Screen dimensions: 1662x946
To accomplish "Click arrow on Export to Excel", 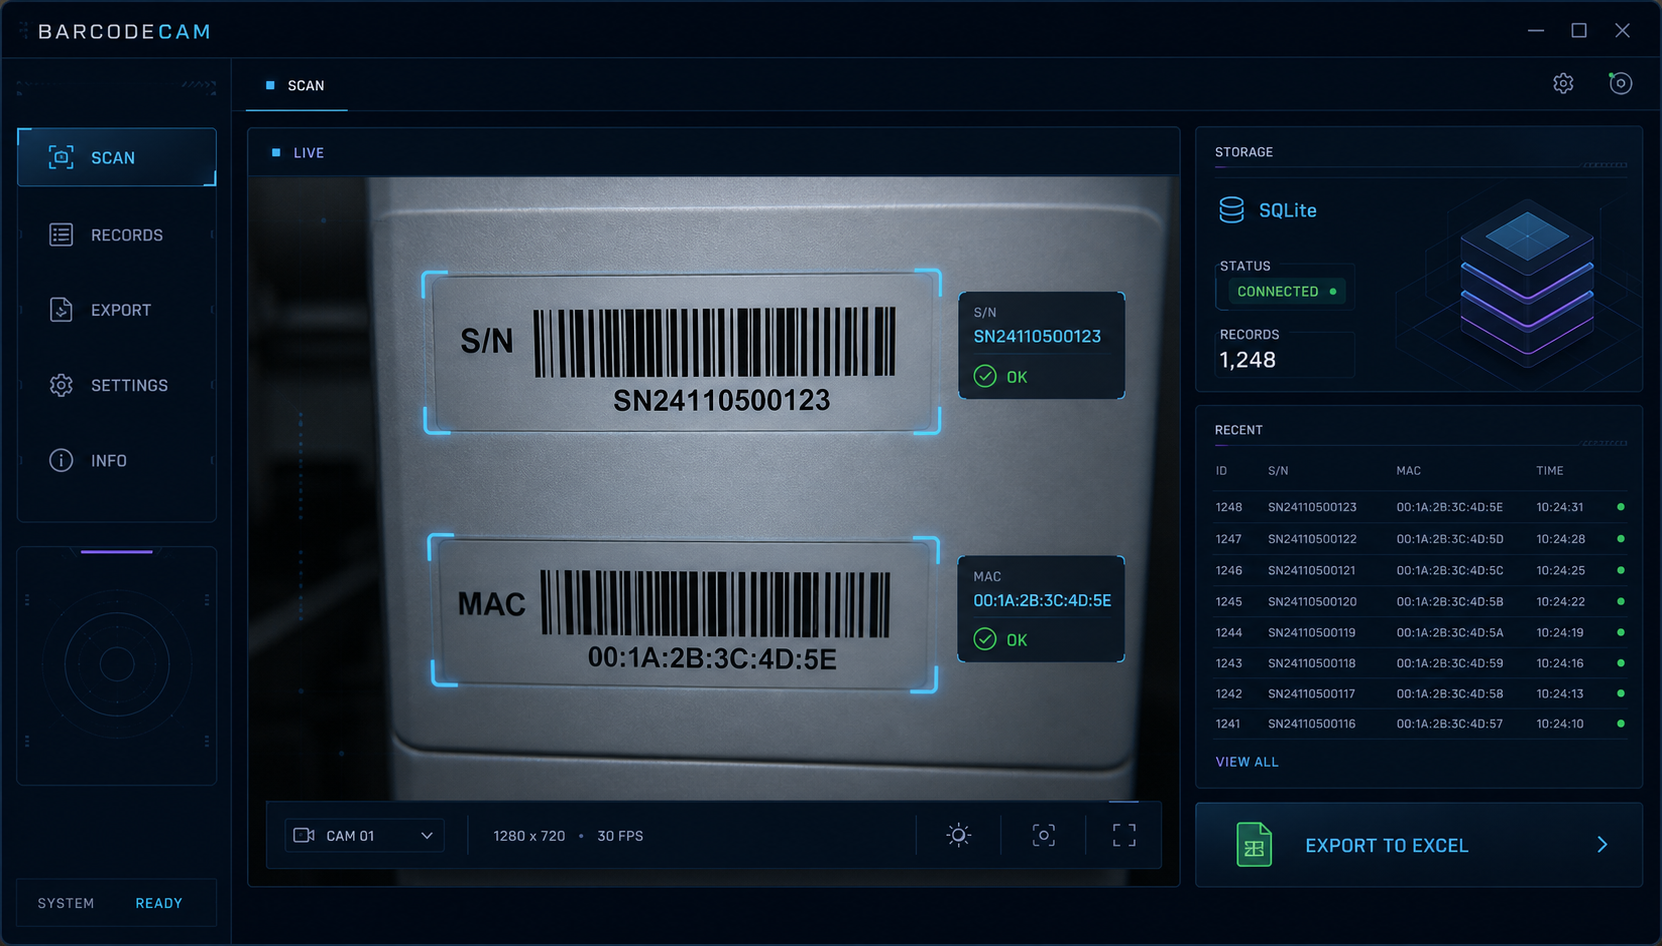I will (x=1602, y=845).
